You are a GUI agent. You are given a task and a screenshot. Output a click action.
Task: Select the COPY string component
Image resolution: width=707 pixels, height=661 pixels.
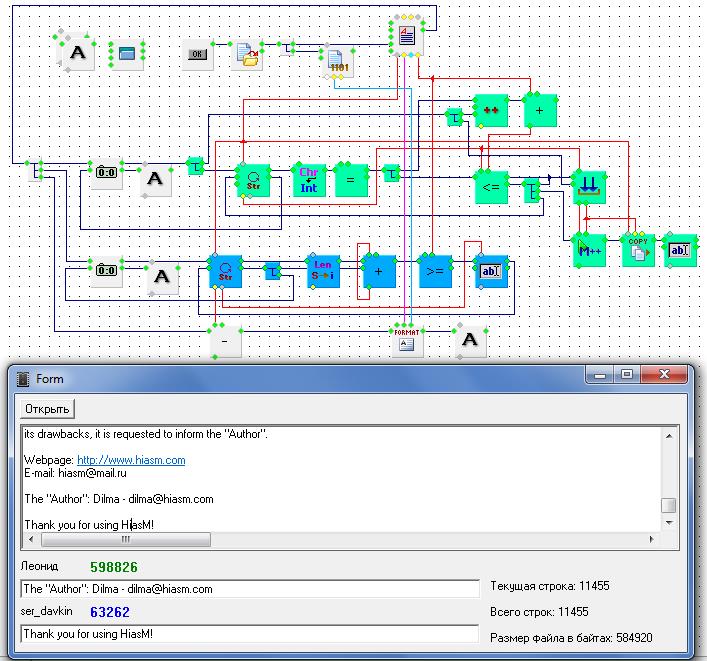click(637, 250)
